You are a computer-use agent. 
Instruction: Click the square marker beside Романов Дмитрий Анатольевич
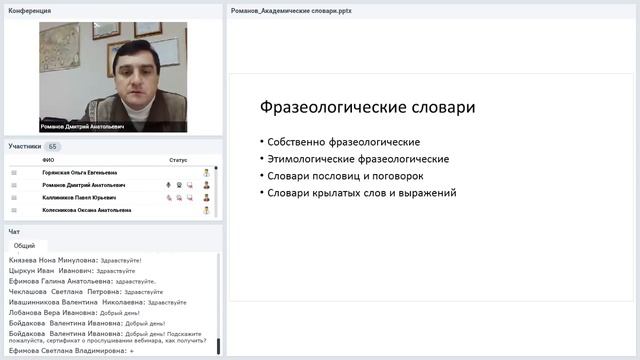[14, 185]
